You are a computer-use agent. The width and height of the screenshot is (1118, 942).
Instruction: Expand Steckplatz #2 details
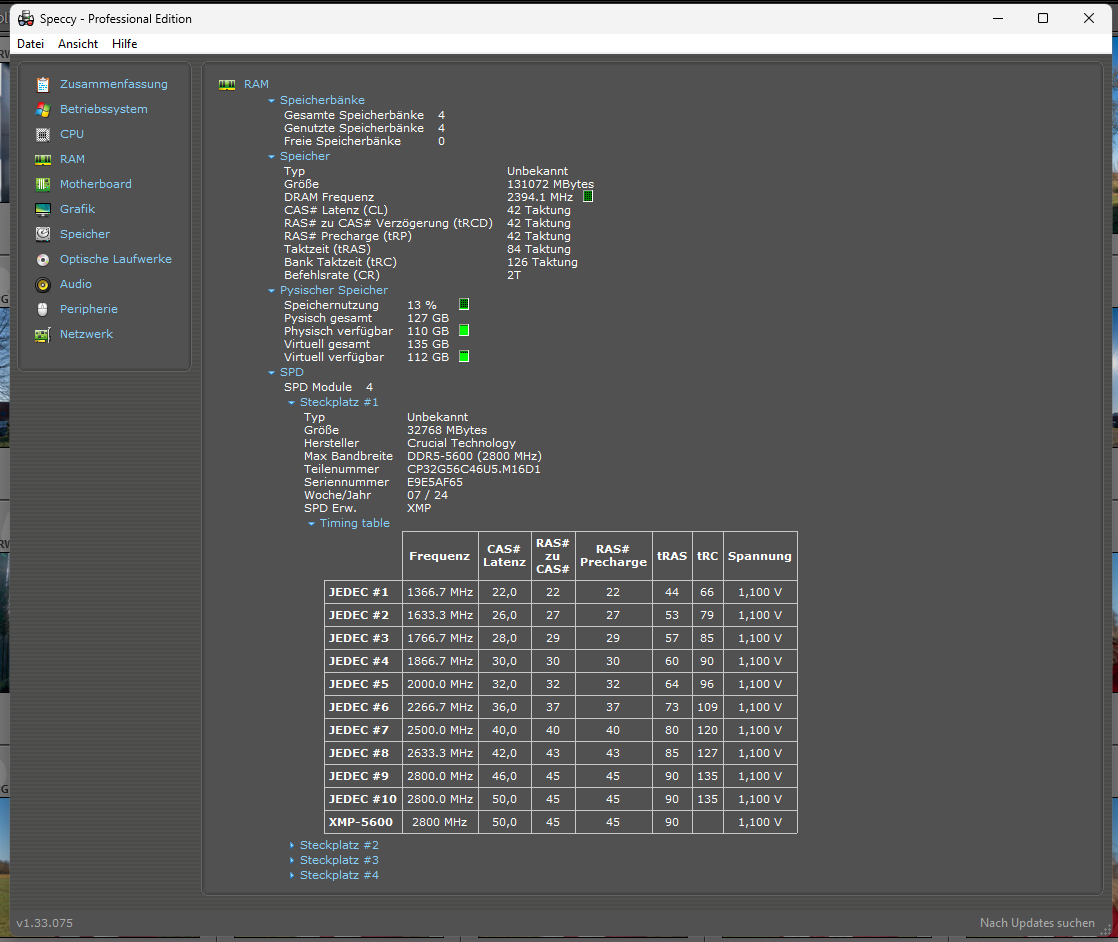tap(339, 845)
